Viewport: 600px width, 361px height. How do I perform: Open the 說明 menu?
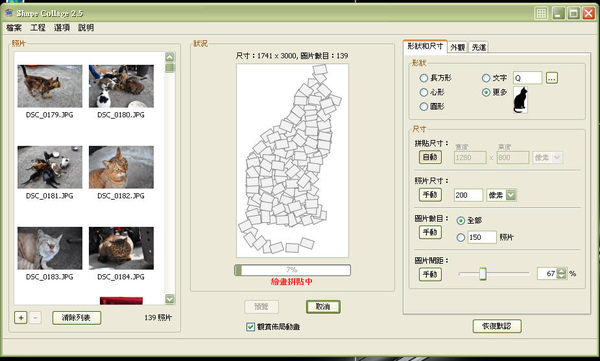[86, 28]
